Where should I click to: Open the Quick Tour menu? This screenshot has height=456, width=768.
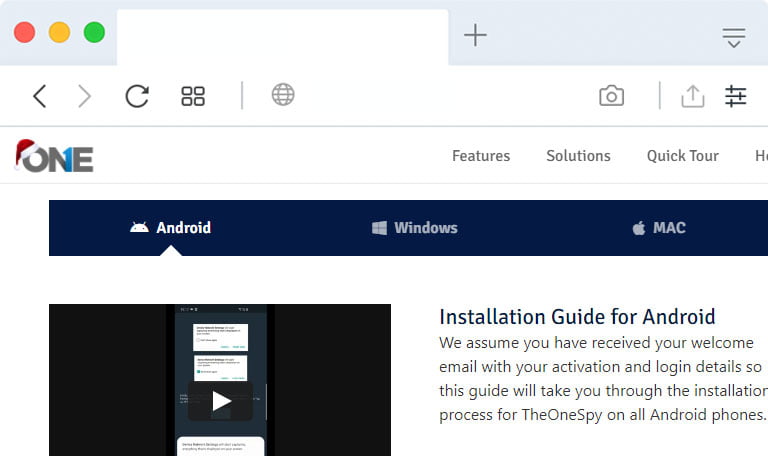tap(683, 156)
